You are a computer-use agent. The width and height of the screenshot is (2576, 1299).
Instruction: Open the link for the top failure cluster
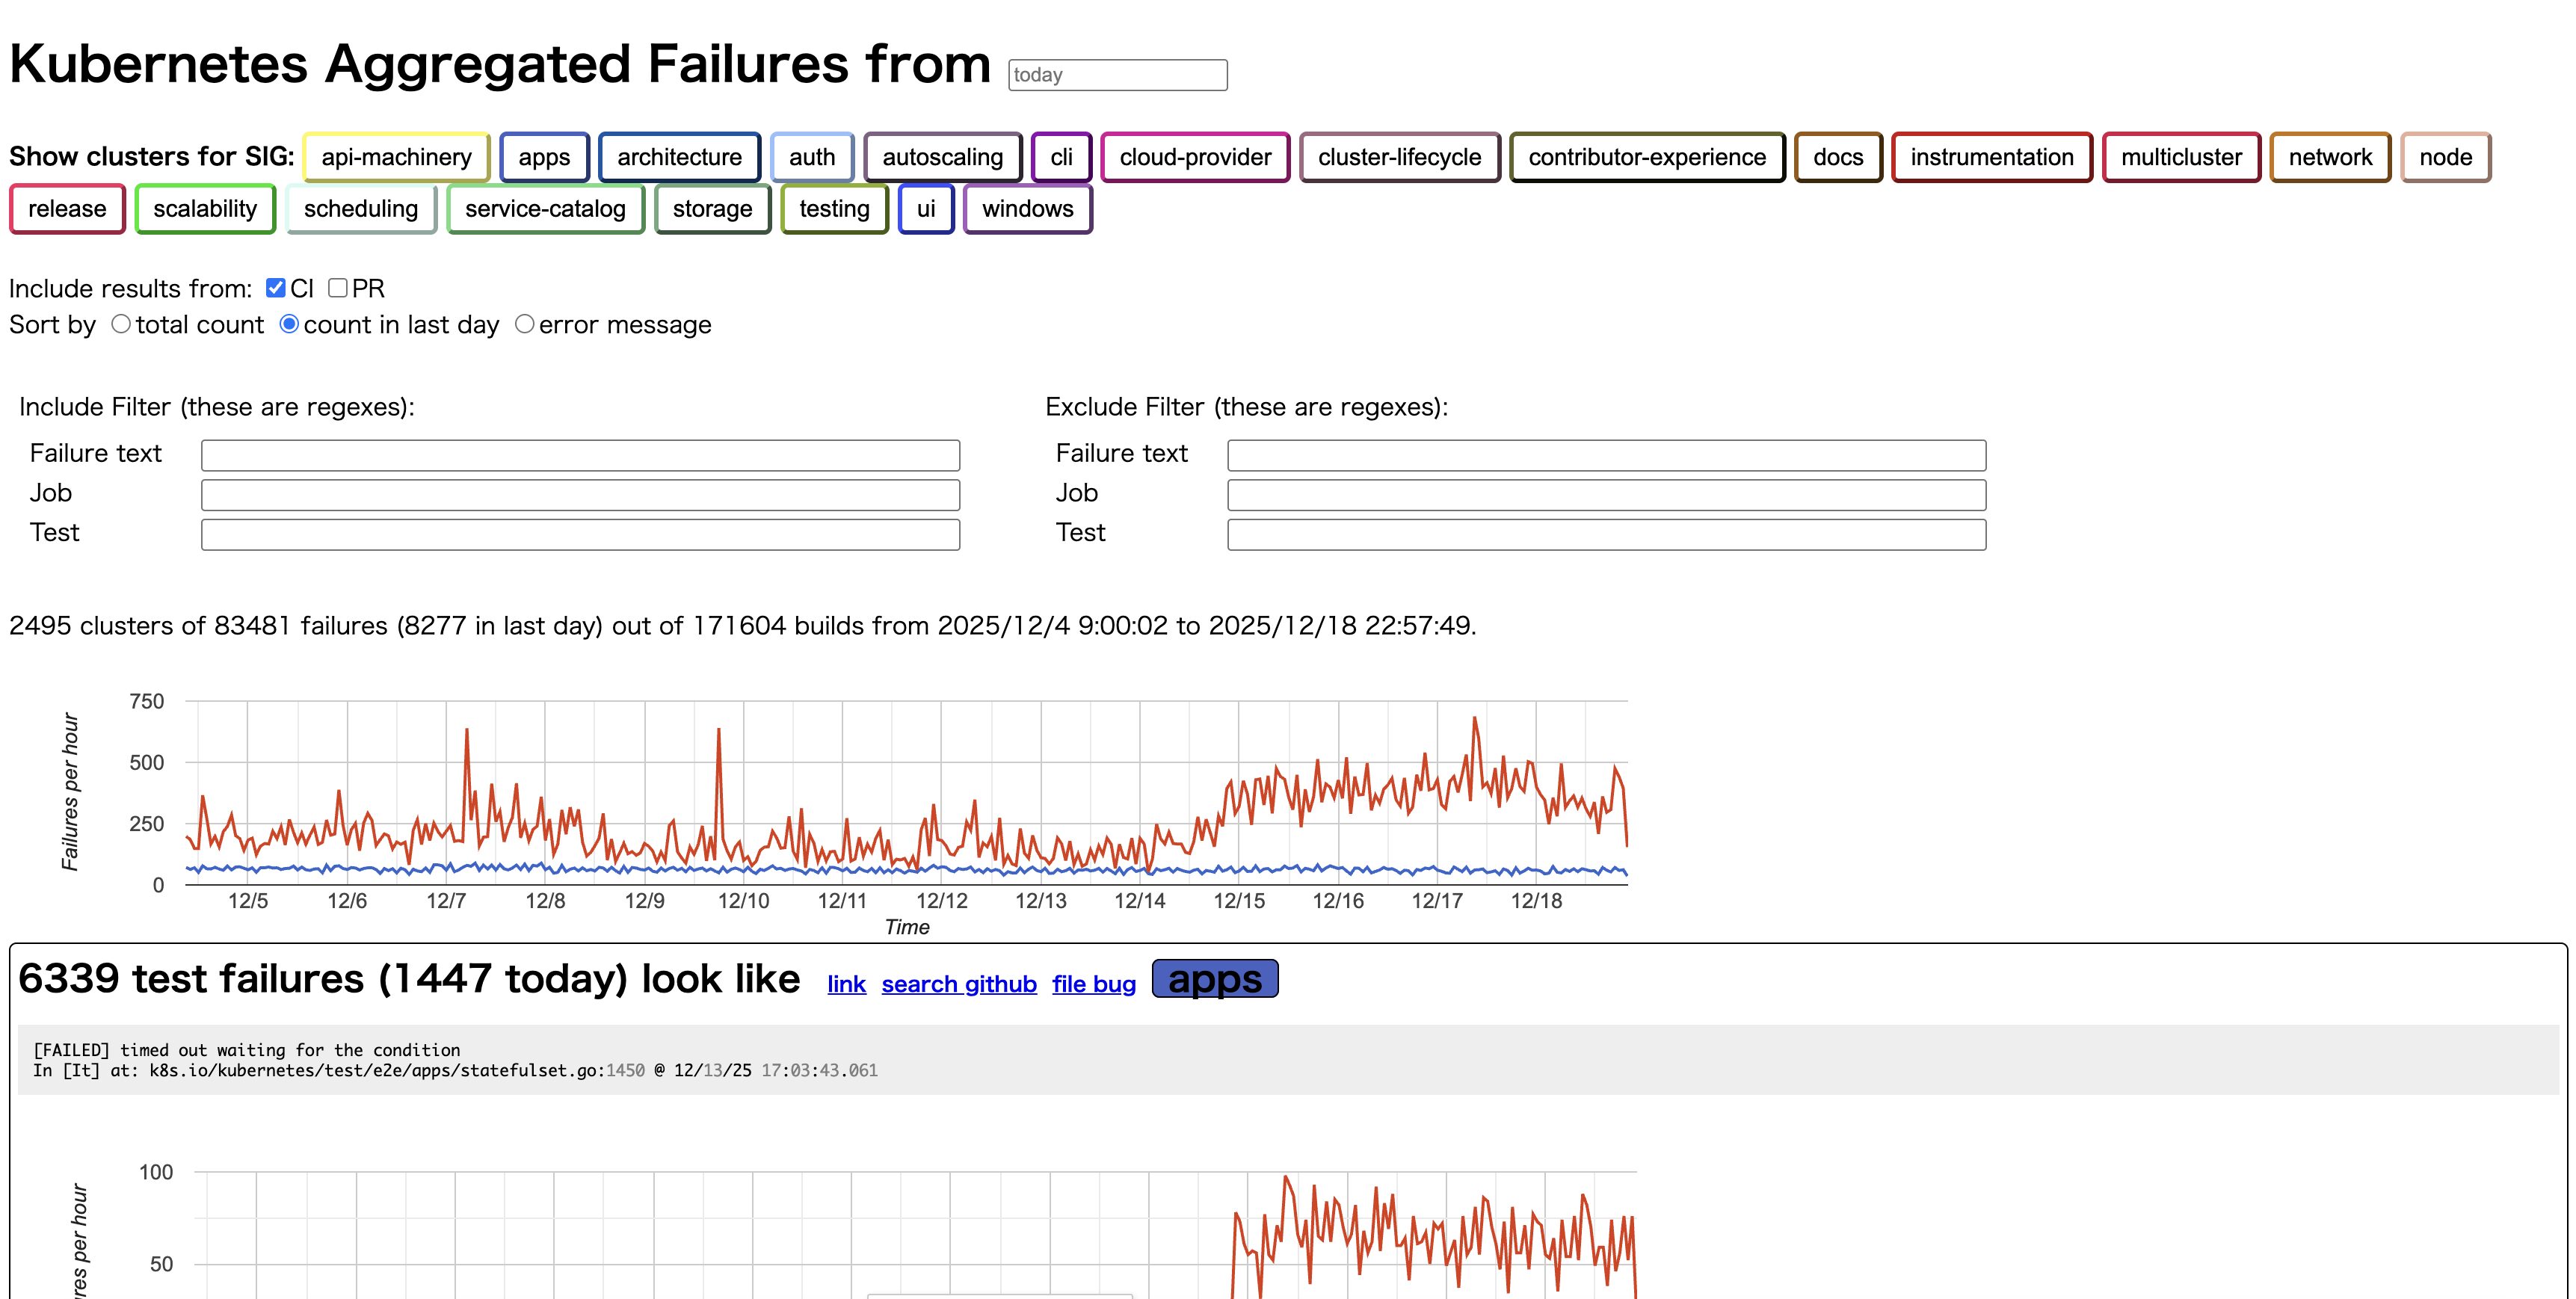pos(846,984)
